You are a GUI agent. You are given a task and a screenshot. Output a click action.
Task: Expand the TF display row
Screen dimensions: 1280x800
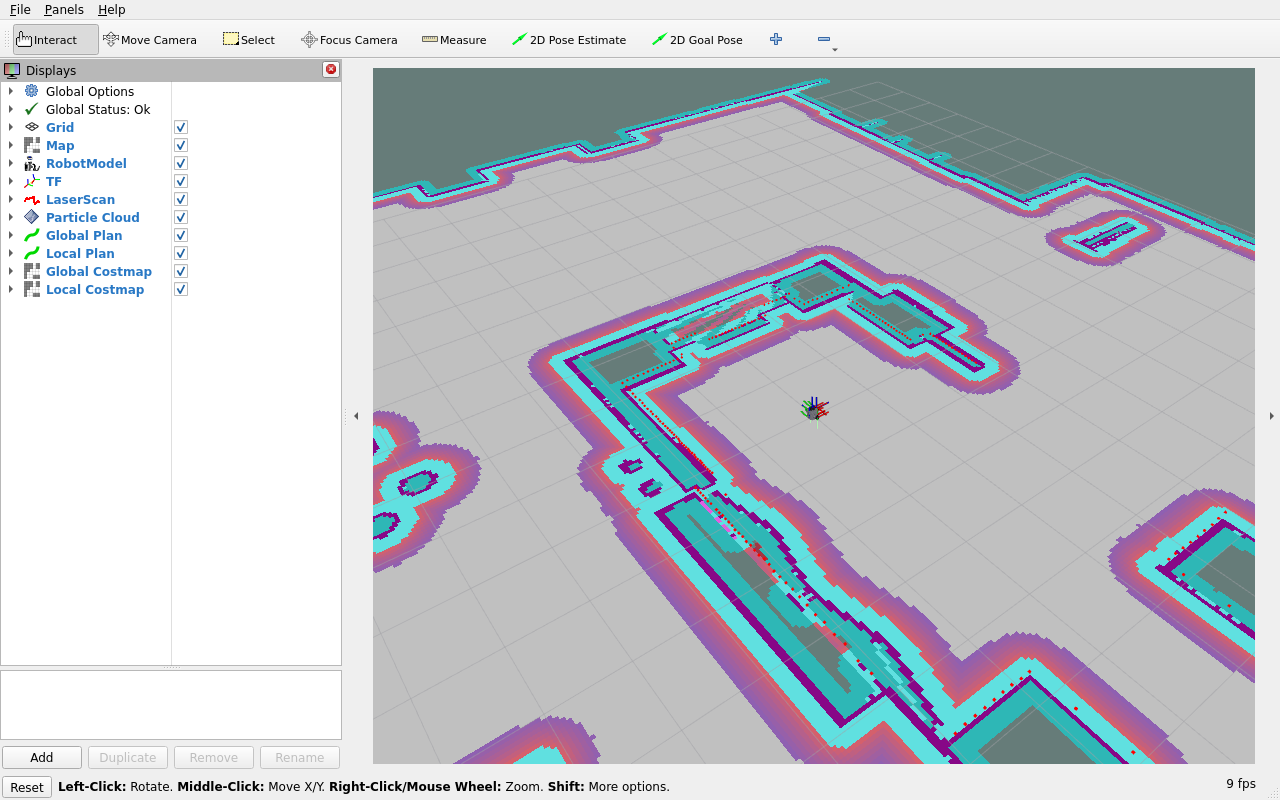(11, 181)
